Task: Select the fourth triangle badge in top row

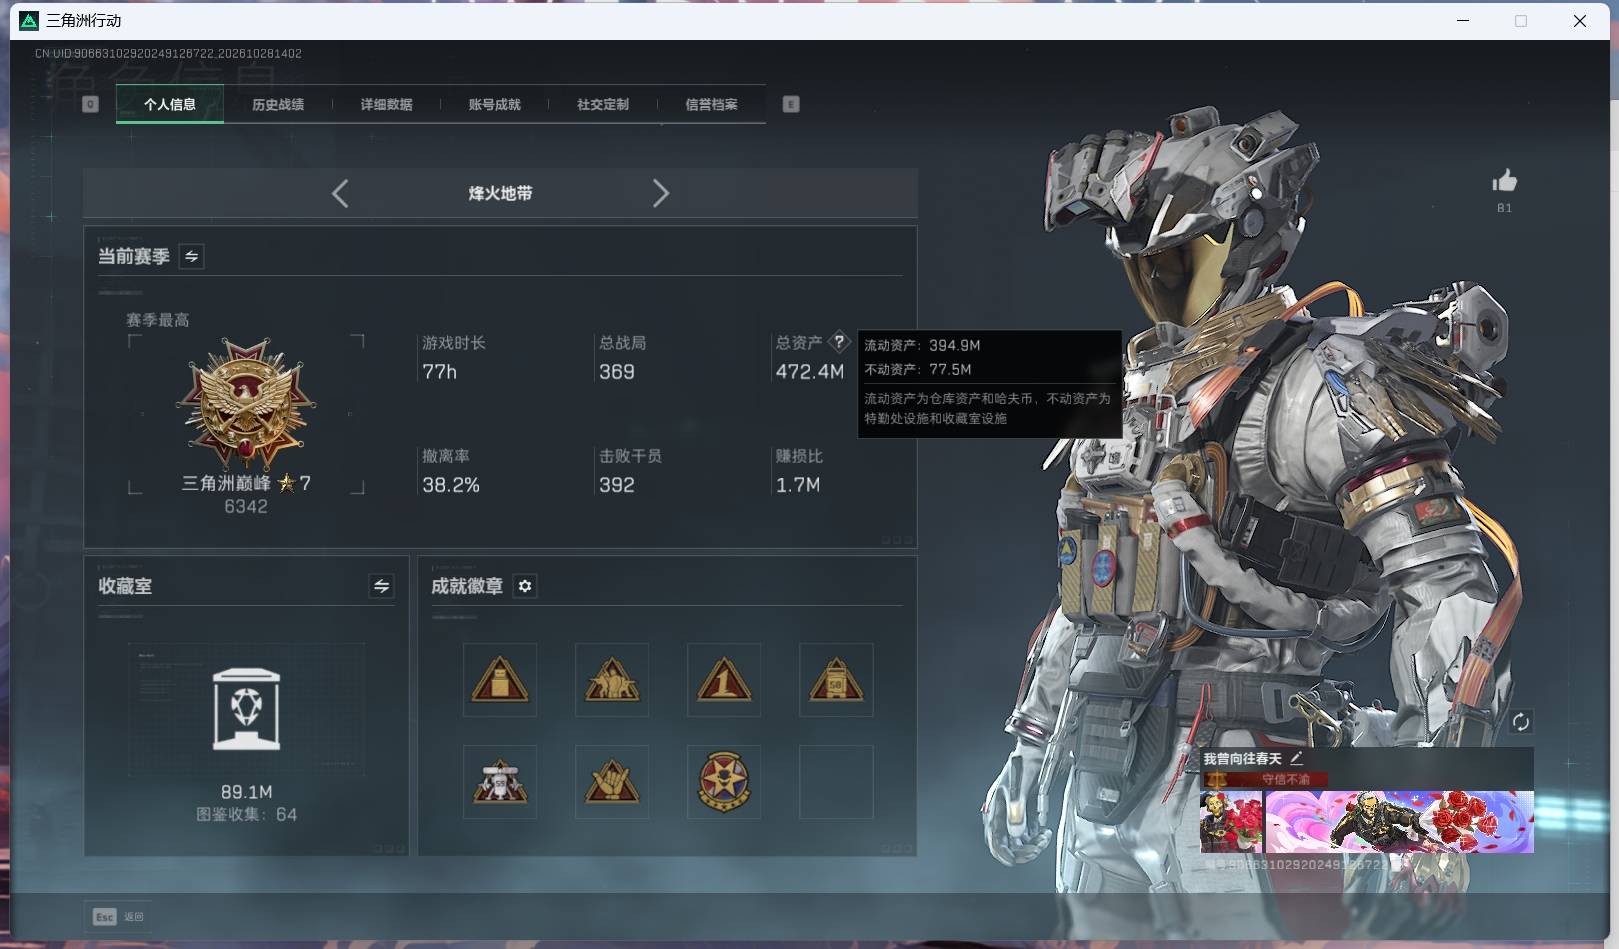Action: click(836, 680)
